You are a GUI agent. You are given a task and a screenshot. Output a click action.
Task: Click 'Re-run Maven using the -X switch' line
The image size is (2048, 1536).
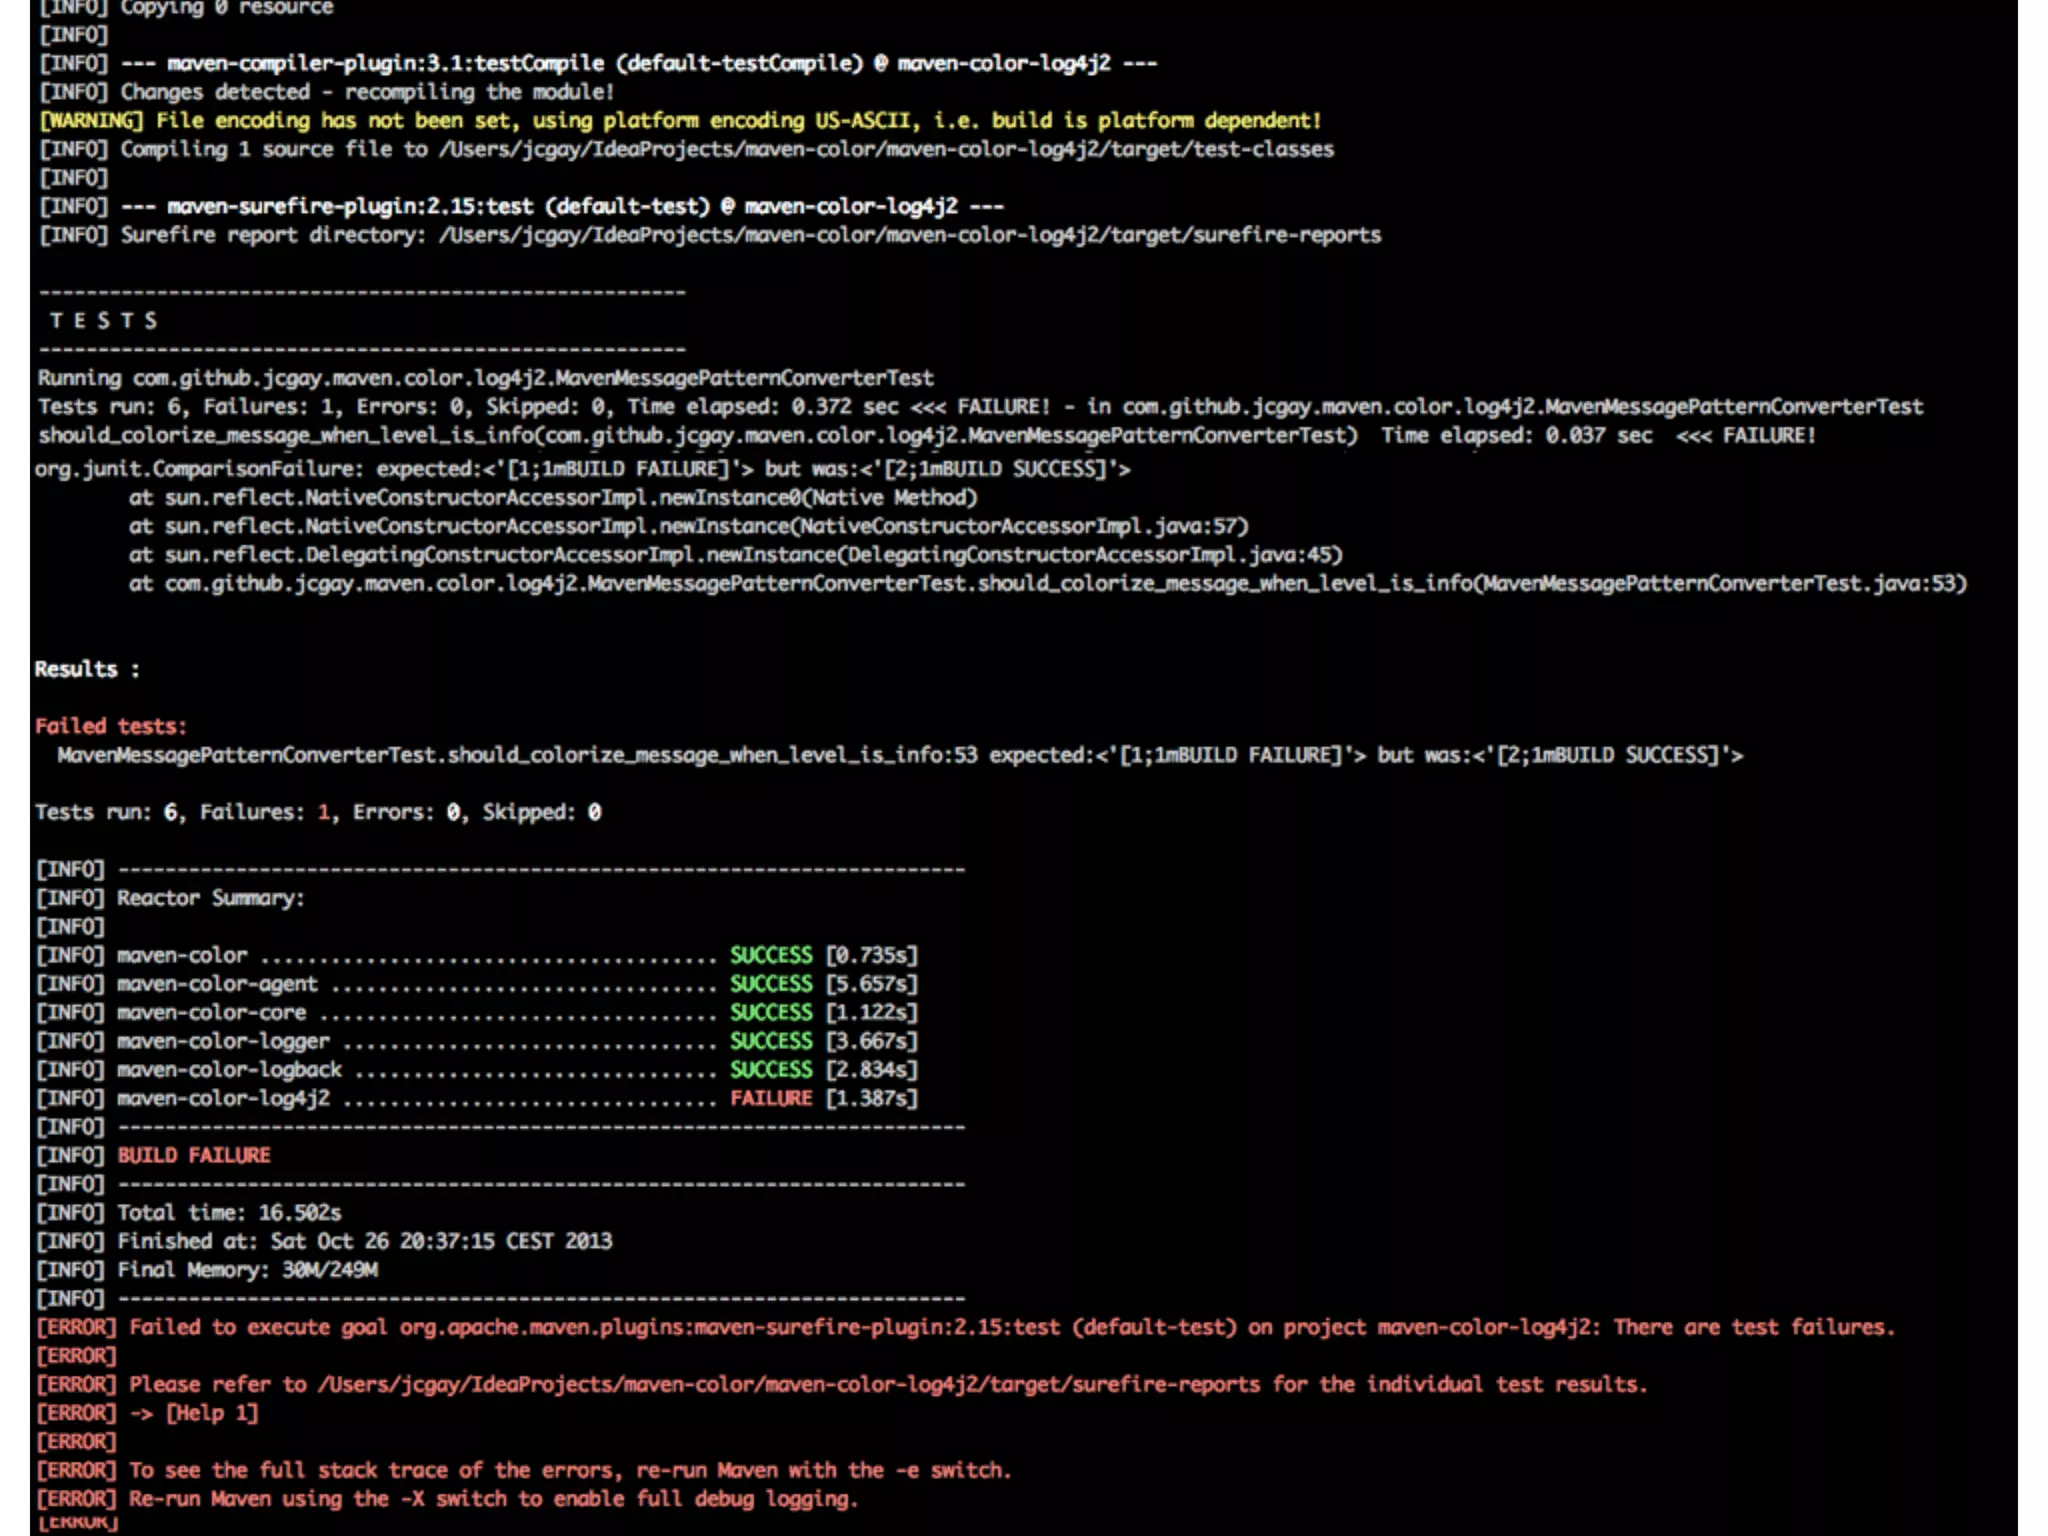coord(448,1499)
